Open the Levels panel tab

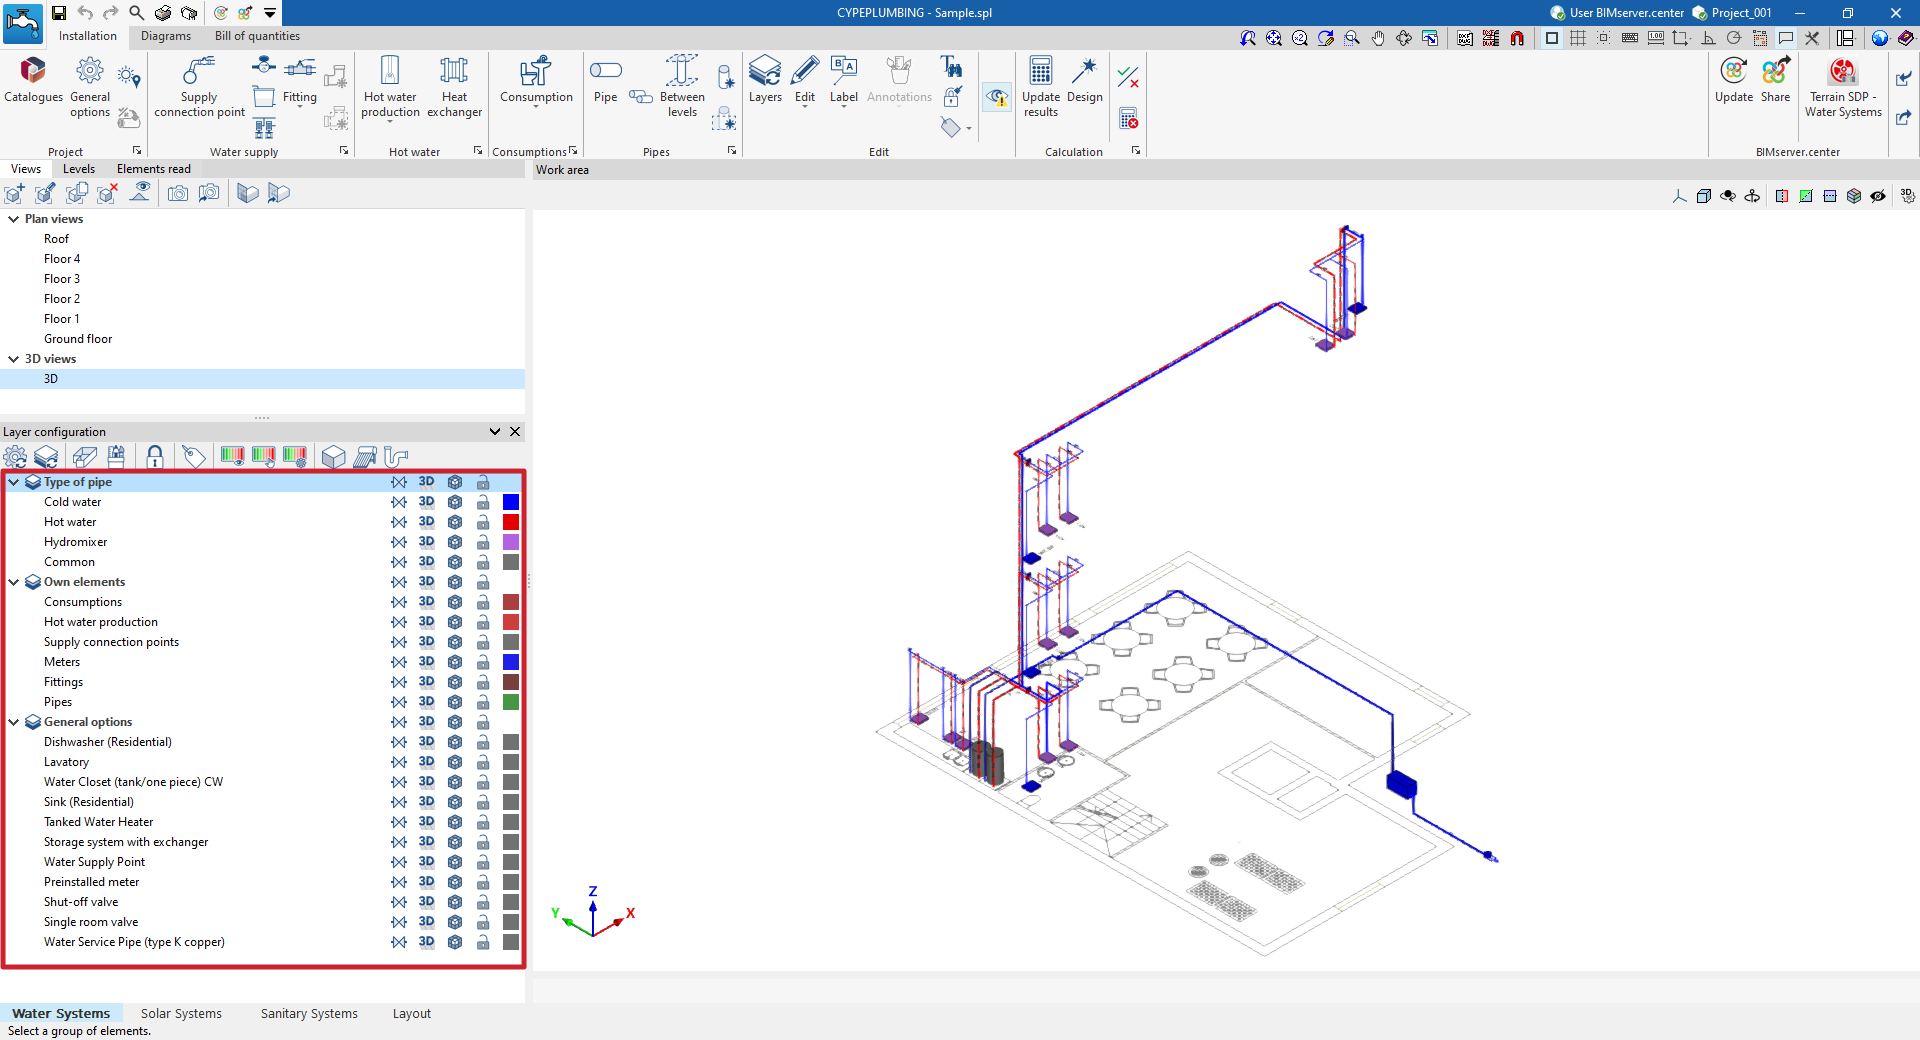click(x=79, y=169)
